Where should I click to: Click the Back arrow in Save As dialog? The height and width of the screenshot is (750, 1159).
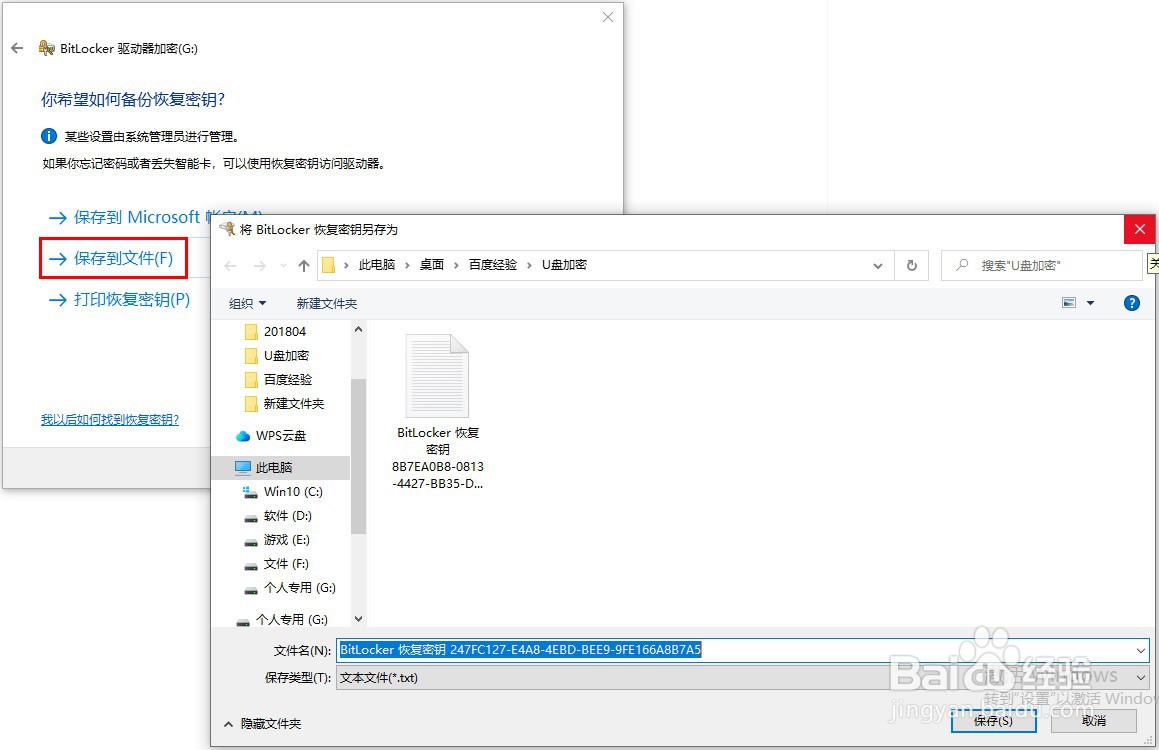tap(231, 265)
